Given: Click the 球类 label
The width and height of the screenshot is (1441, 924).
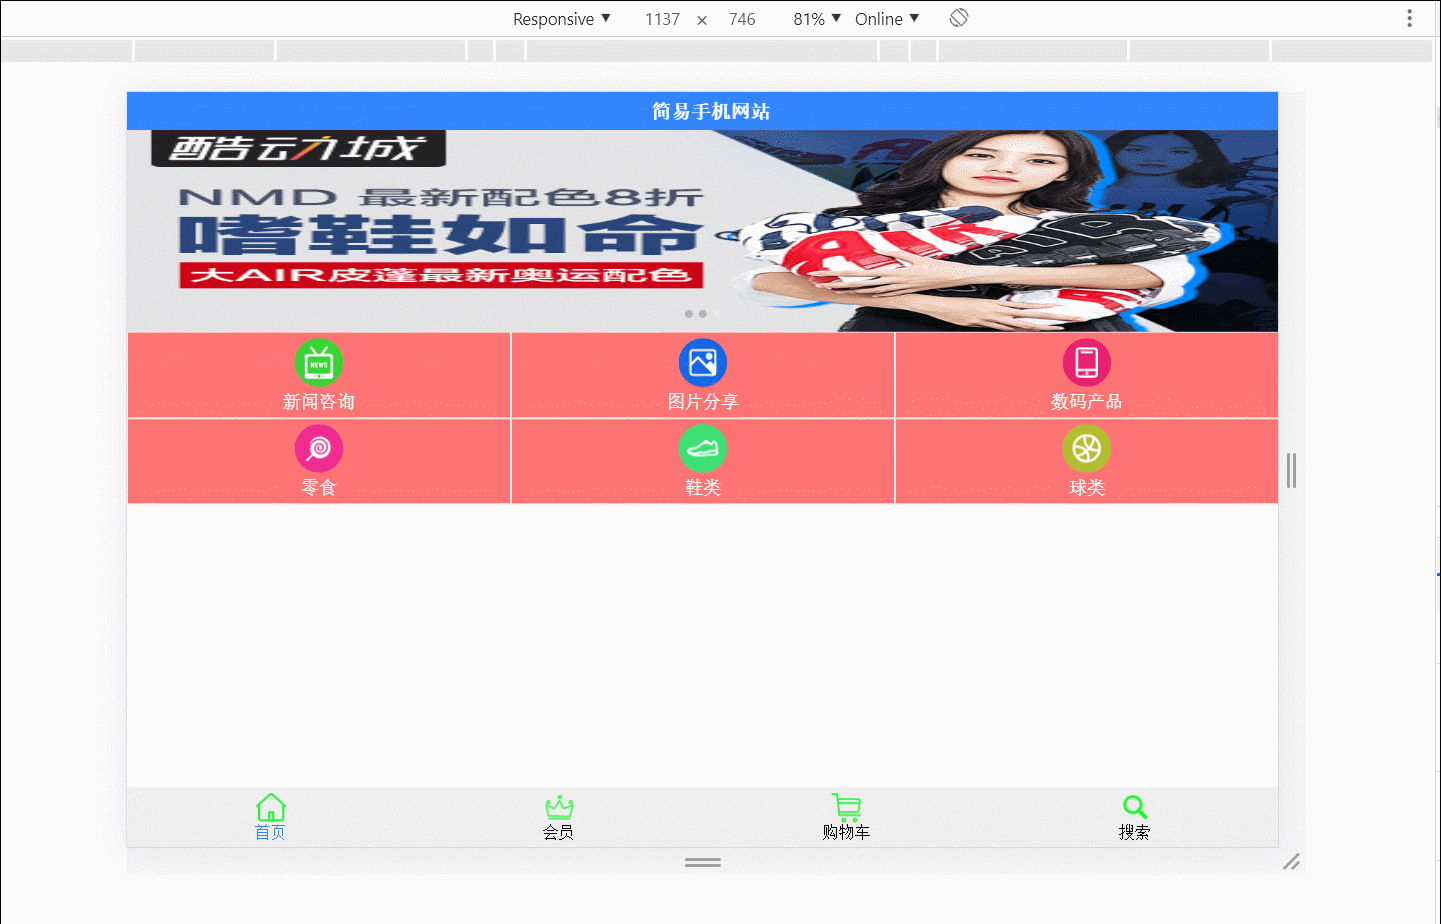Looking at the screenshot, I should pos(1087,488).
